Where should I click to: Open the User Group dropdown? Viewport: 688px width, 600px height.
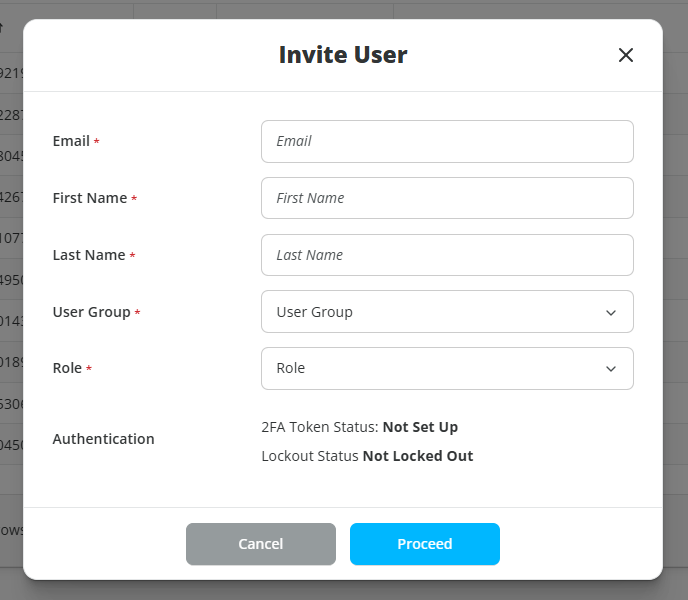tap(447, 312)
